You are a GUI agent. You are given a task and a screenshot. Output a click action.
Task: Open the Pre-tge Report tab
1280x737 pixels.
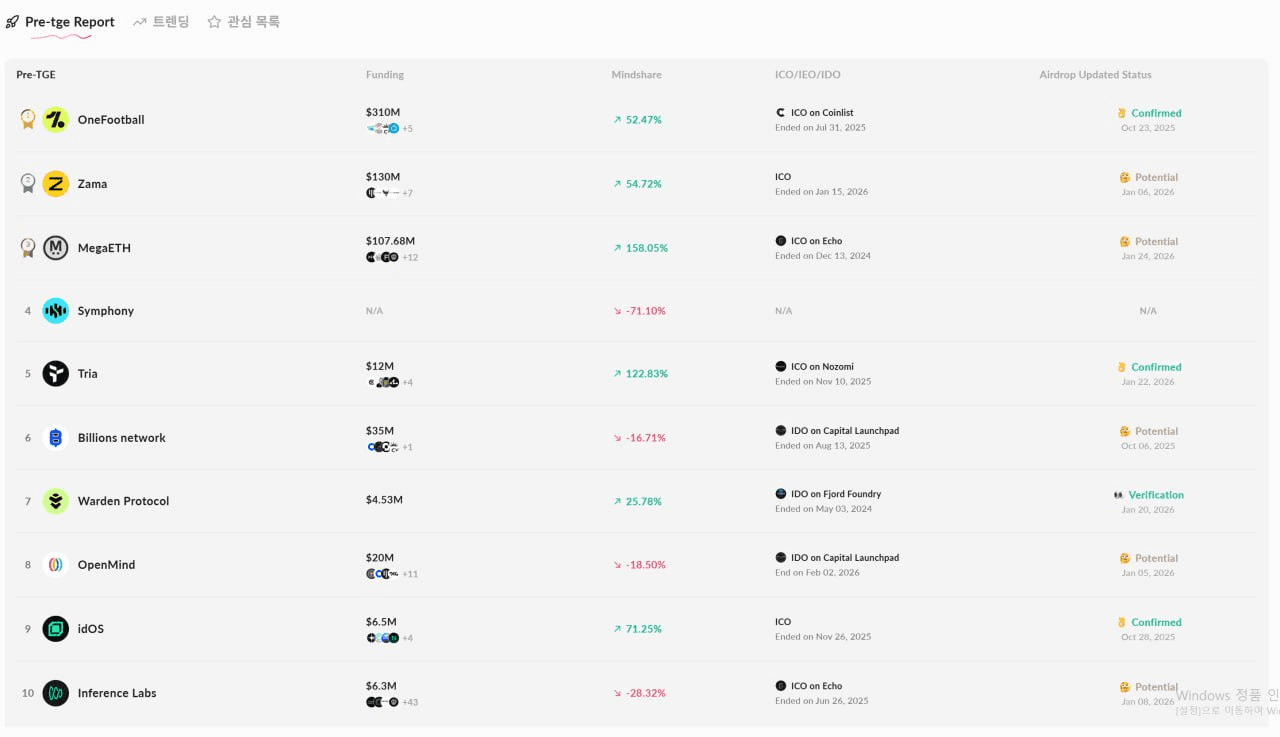(x=61, y=22)
